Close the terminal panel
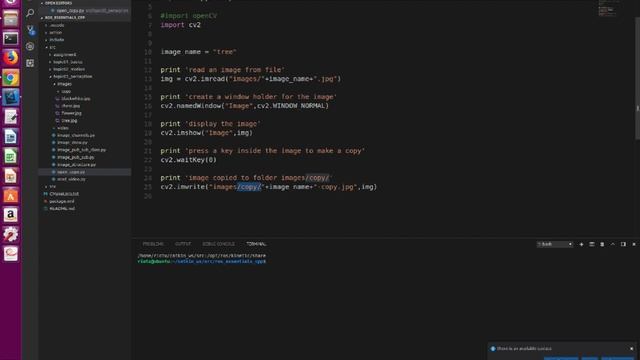The height and width of the screenshot is (360, 640). click(634, 244)
